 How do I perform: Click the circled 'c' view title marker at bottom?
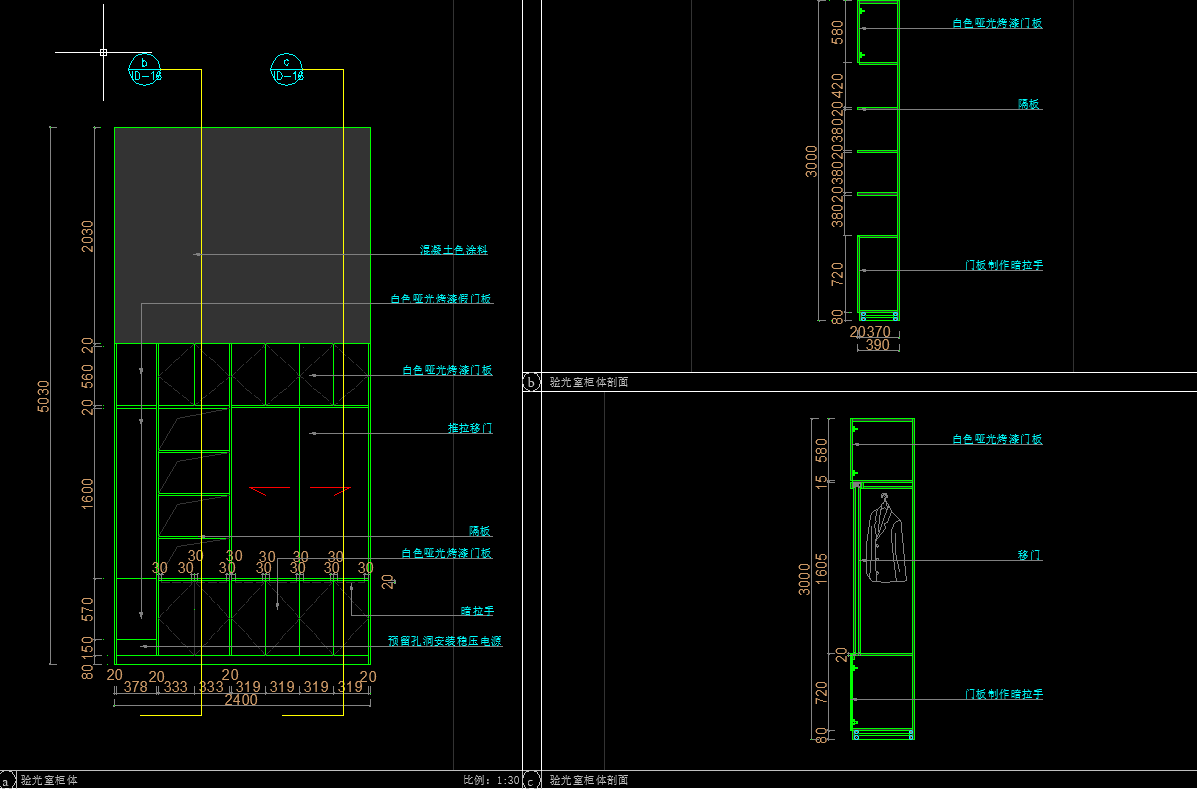531,780
